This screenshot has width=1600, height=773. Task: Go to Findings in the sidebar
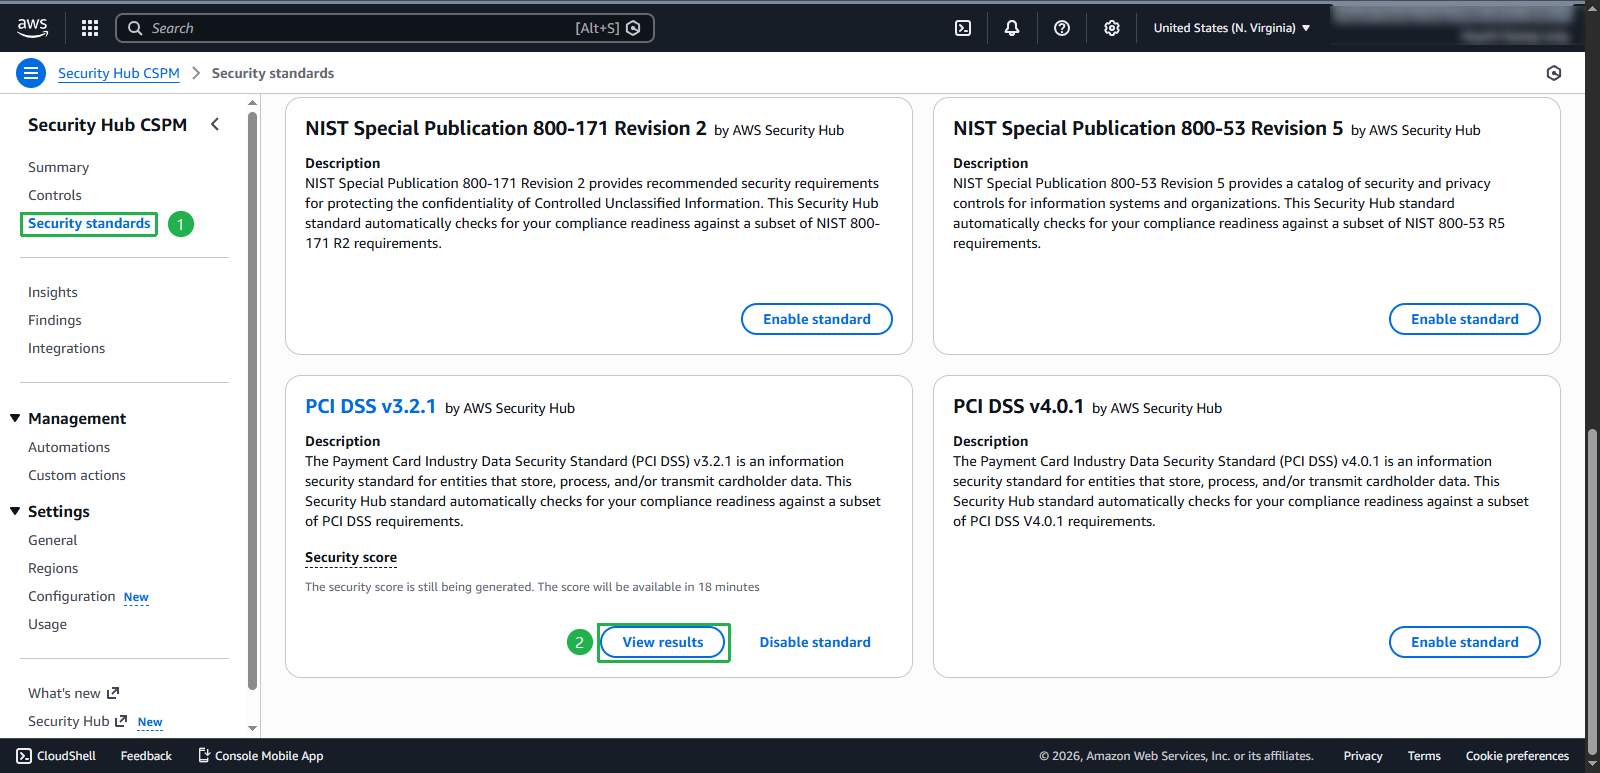click(55, 320)
